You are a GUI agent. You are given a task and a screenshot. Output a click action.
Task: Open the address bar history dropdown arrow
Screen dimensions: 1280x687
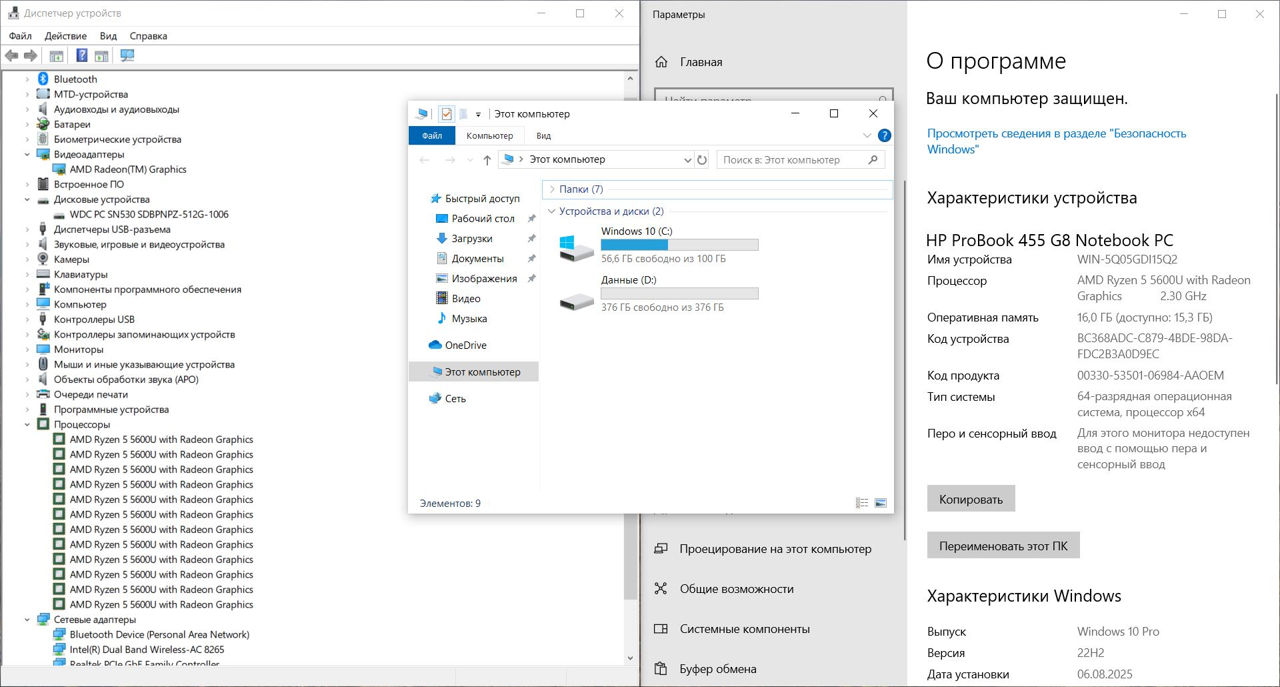(x=687, y=160)
